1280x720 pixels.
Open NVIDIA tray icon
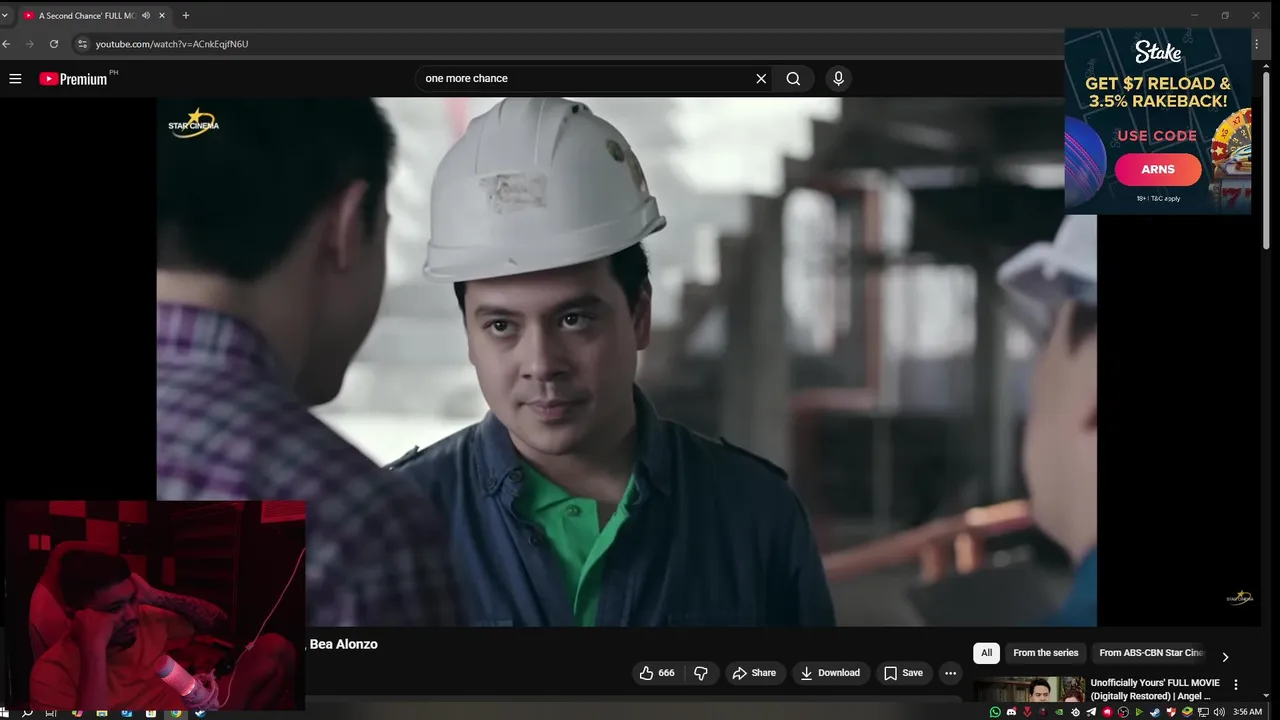1060,712
